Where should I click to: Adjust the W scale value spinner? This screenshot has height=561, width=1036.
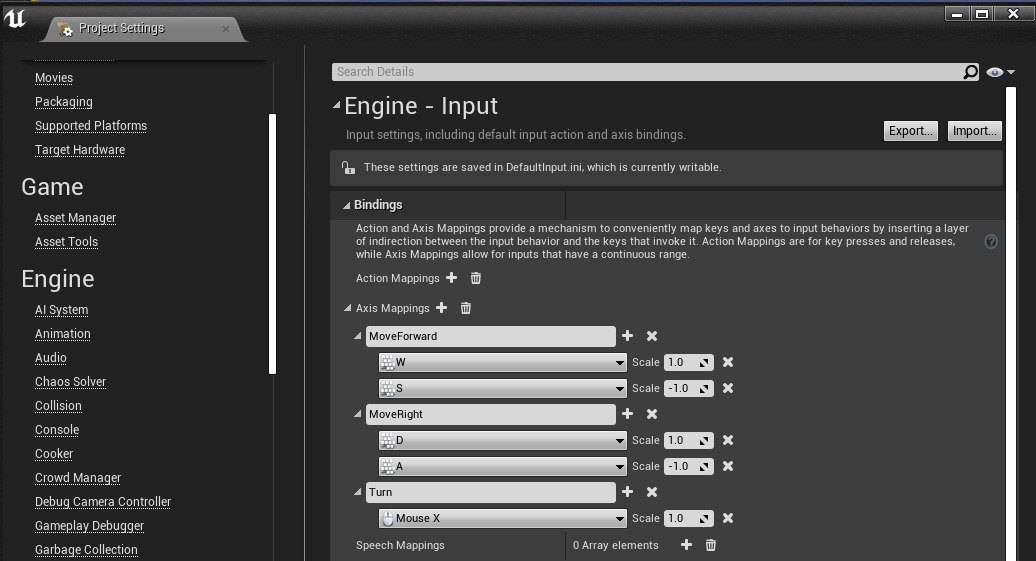(x=688, y=362)
